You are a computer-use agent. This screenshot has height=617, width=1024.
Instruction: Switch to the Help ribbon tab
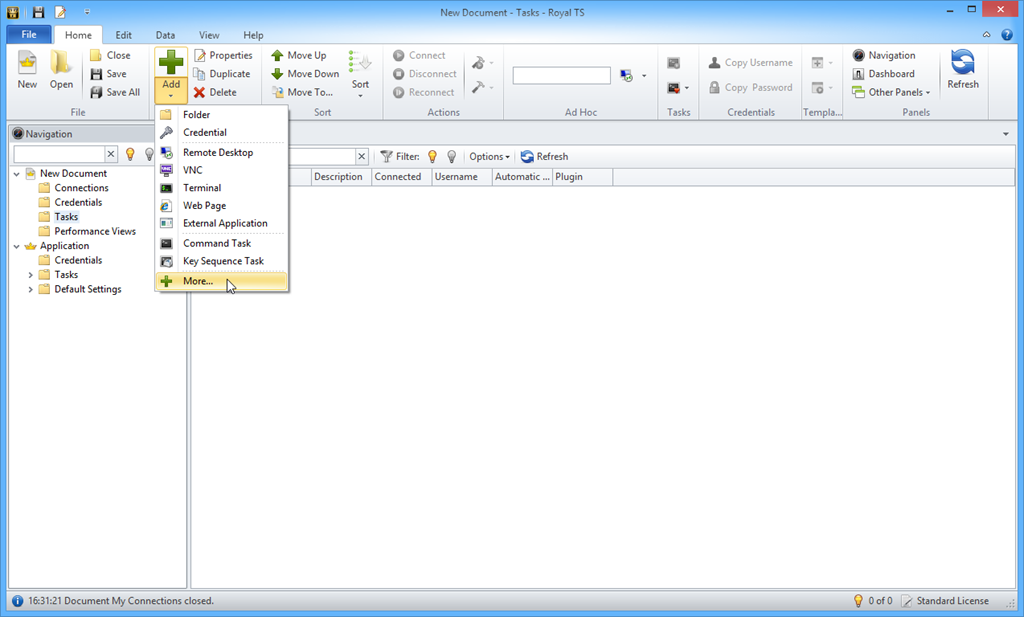click(x=253, y=35)
